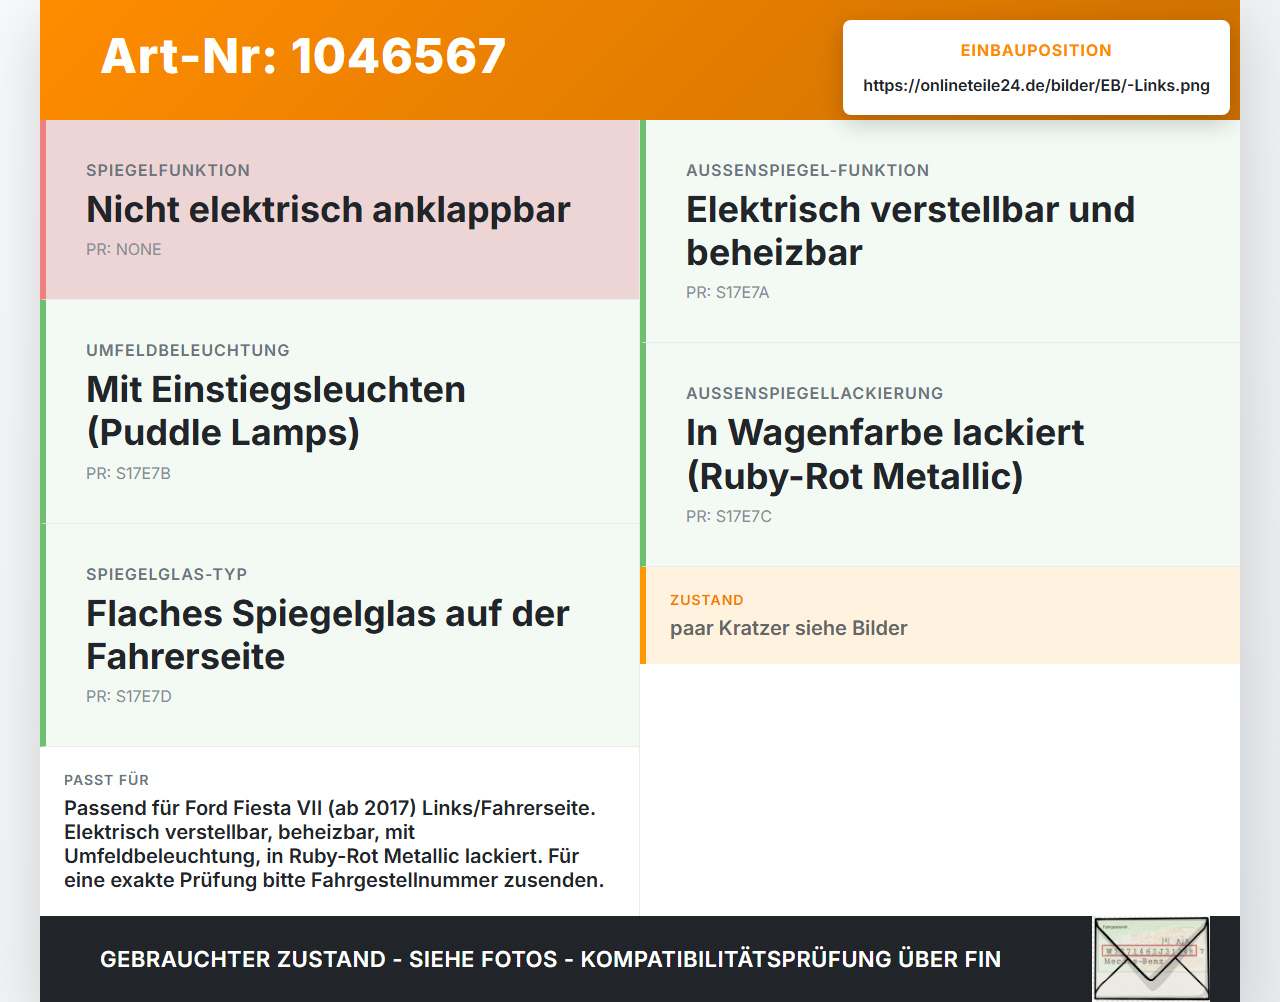Click the ZUSTAND note box
This screenshot has width=1280, height=1002.
940,615
